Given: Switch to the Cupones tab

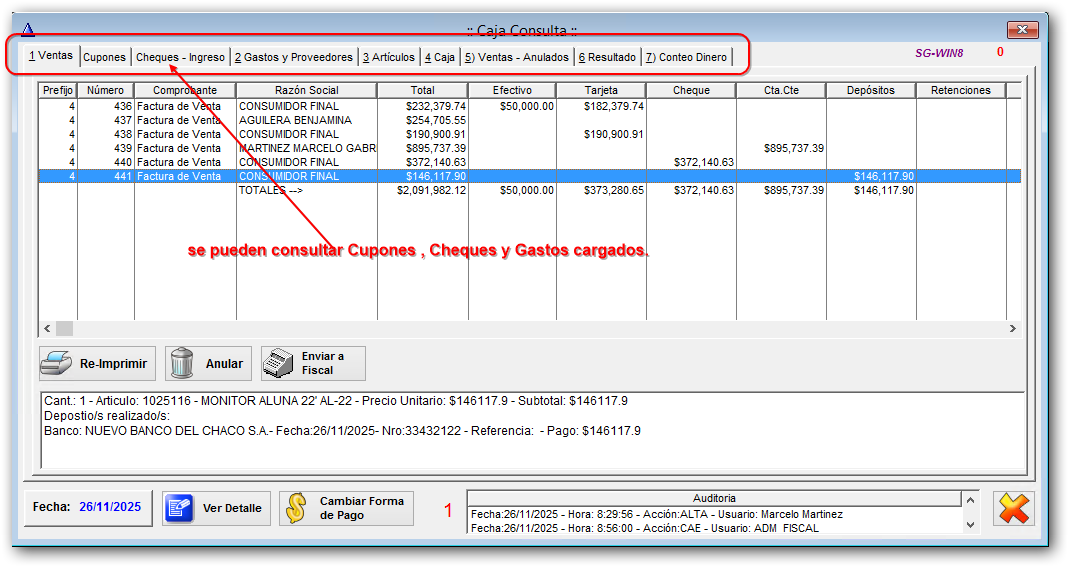Looking at the screenshot, I should coord(104,57).
